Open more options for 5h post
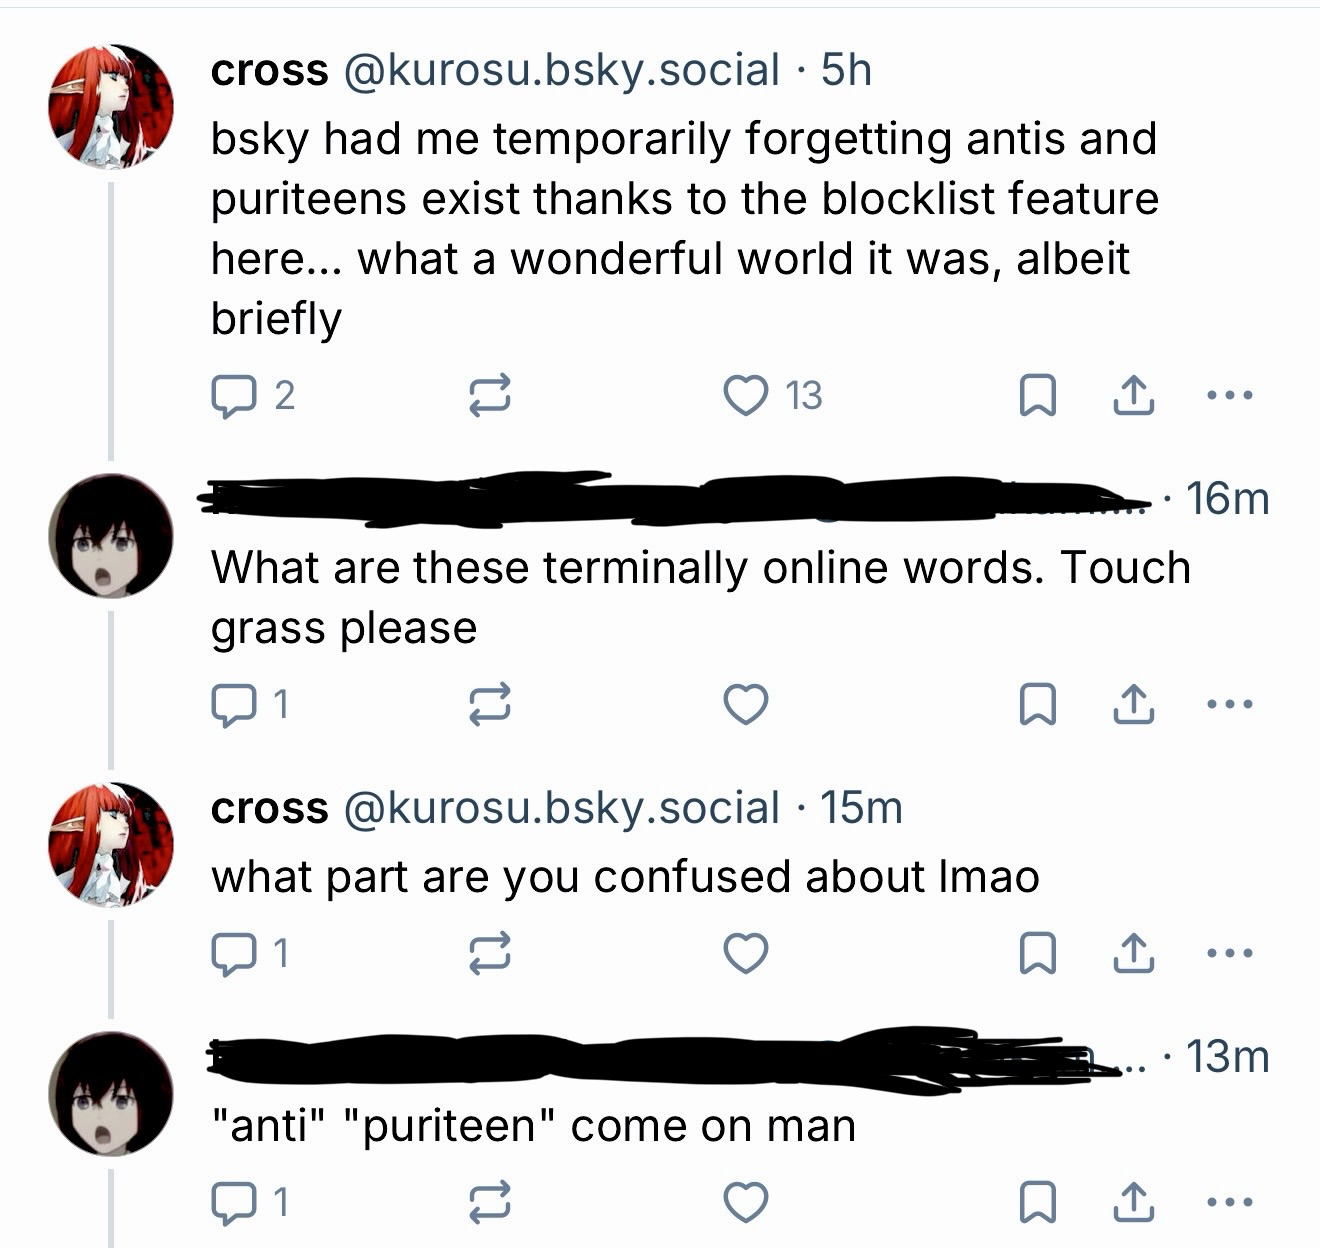Image resolution: width=1320 pixels, height=1248 pixels. [x=1229, y=396]
